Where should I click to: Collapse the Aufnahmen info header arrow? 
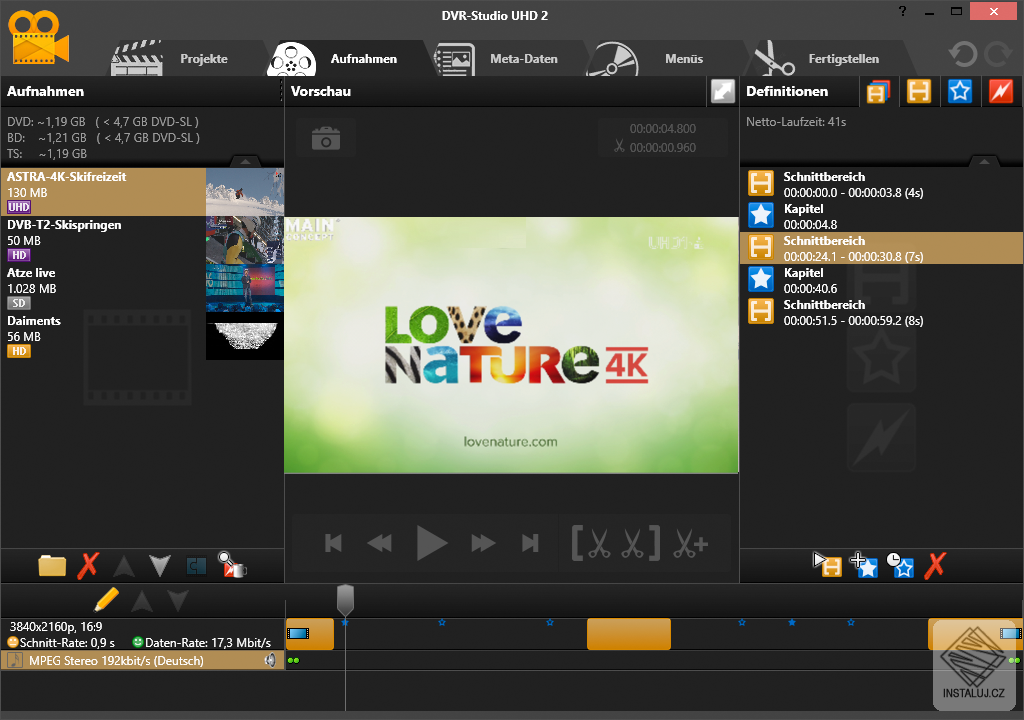[243, 161]
